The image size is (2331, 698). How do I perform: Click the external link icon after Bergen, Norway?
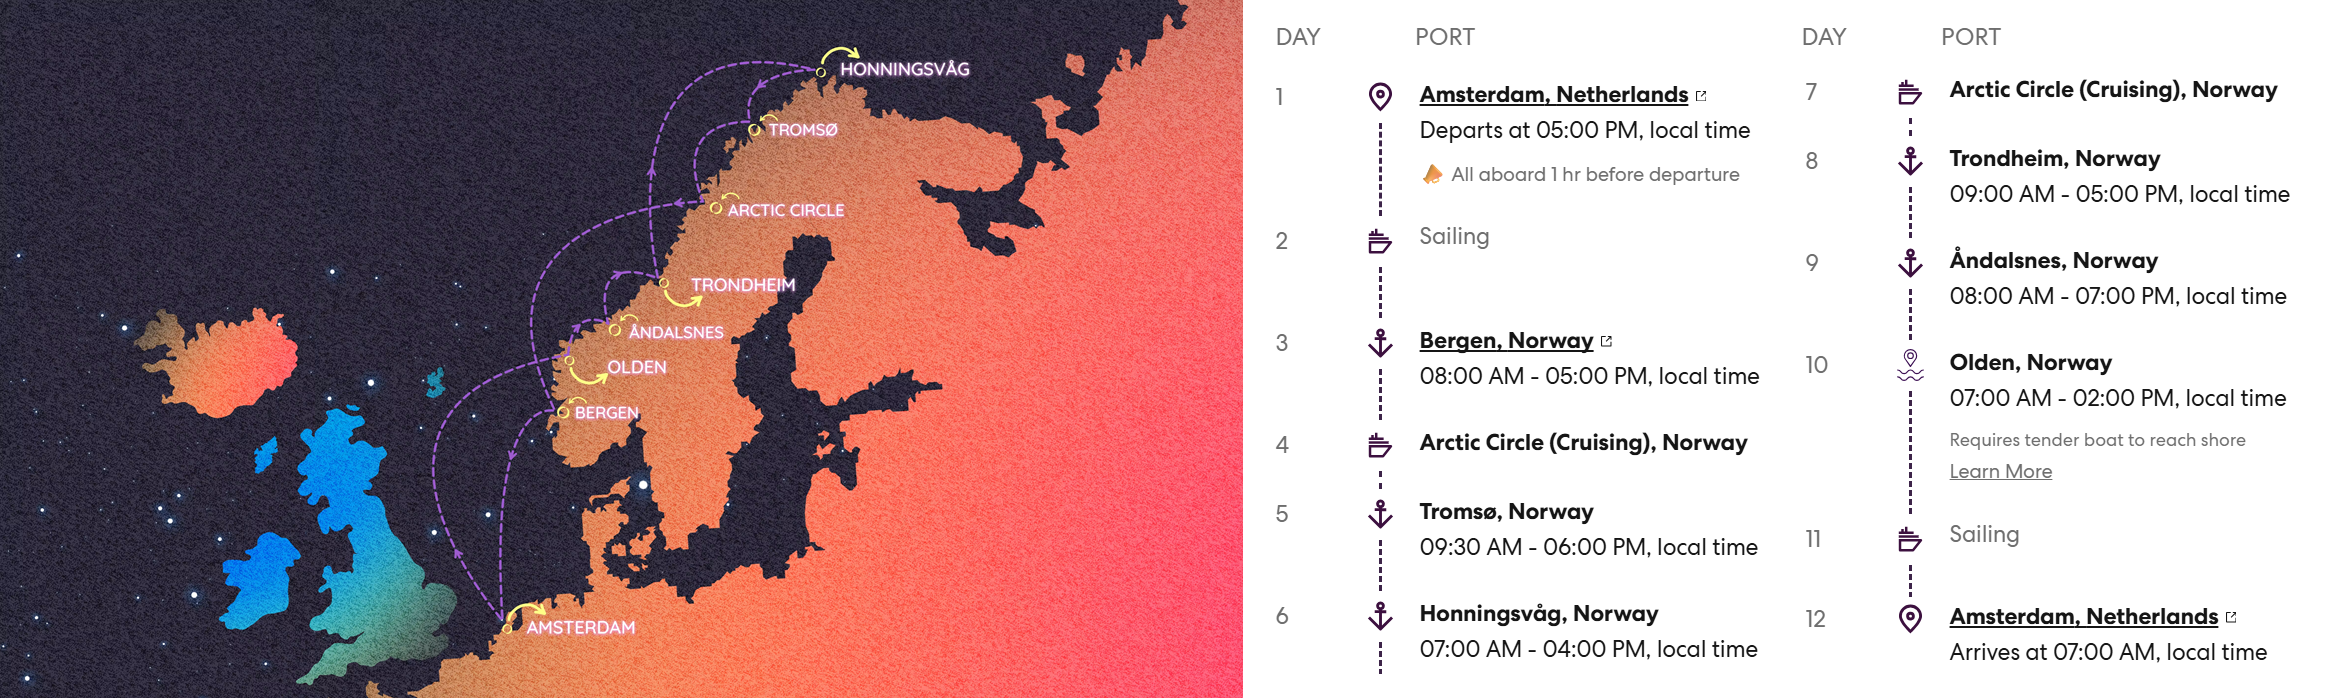click(1606, 341)
